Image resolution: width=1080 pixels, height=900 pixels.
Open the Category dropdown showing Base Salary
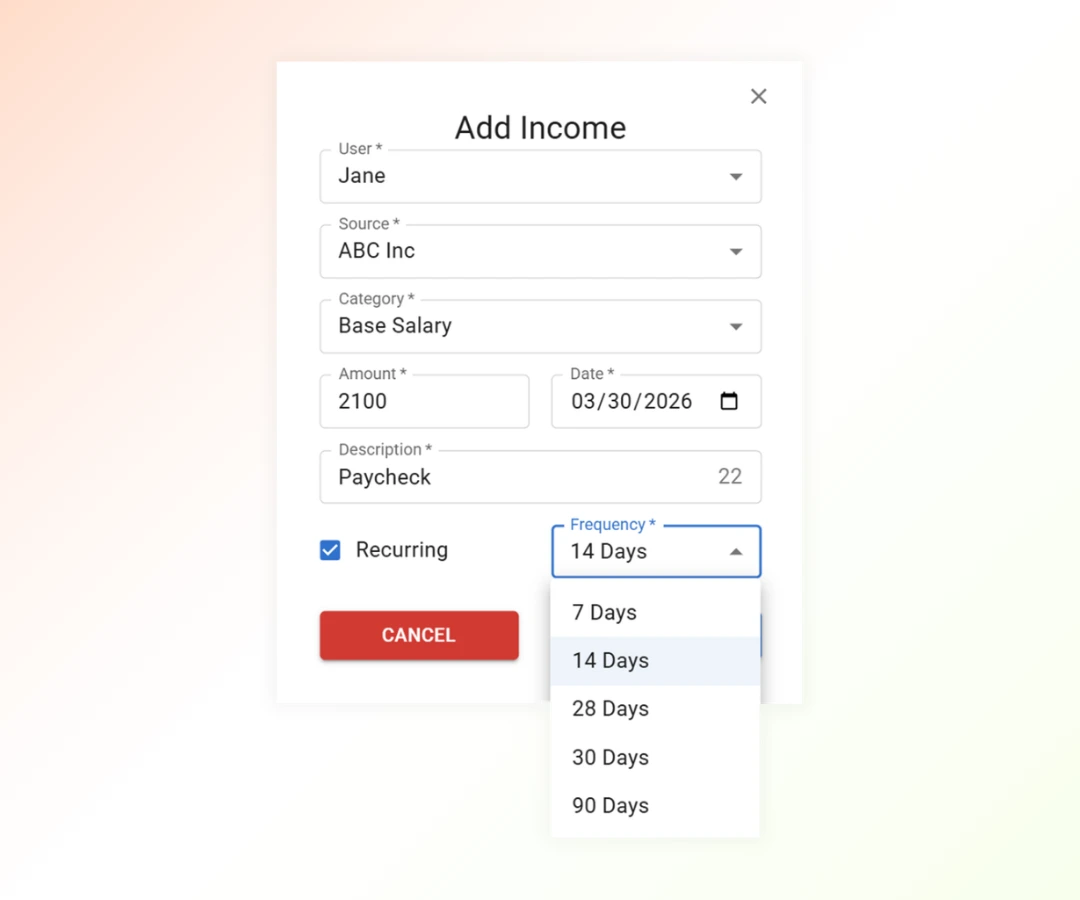click(540, 326)
